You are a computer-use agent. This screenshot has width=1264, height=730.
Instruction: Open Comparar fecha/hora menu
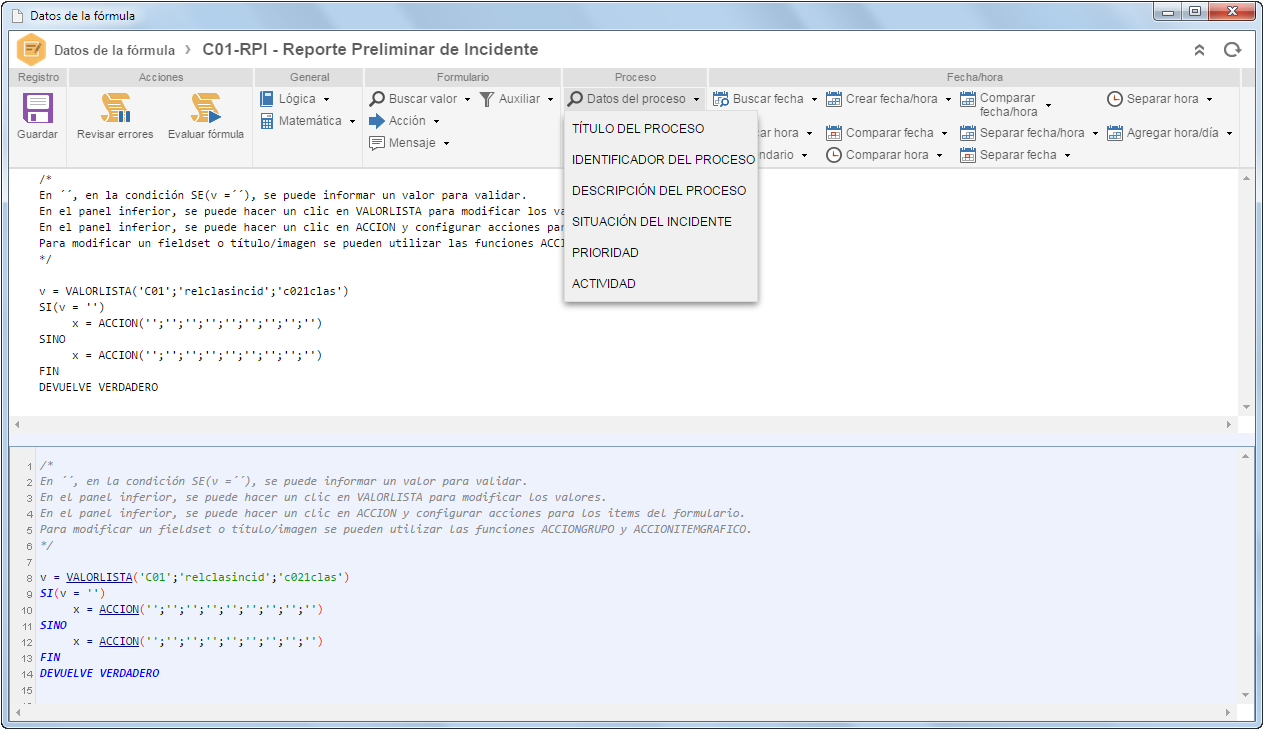[x=1006, y=105]
